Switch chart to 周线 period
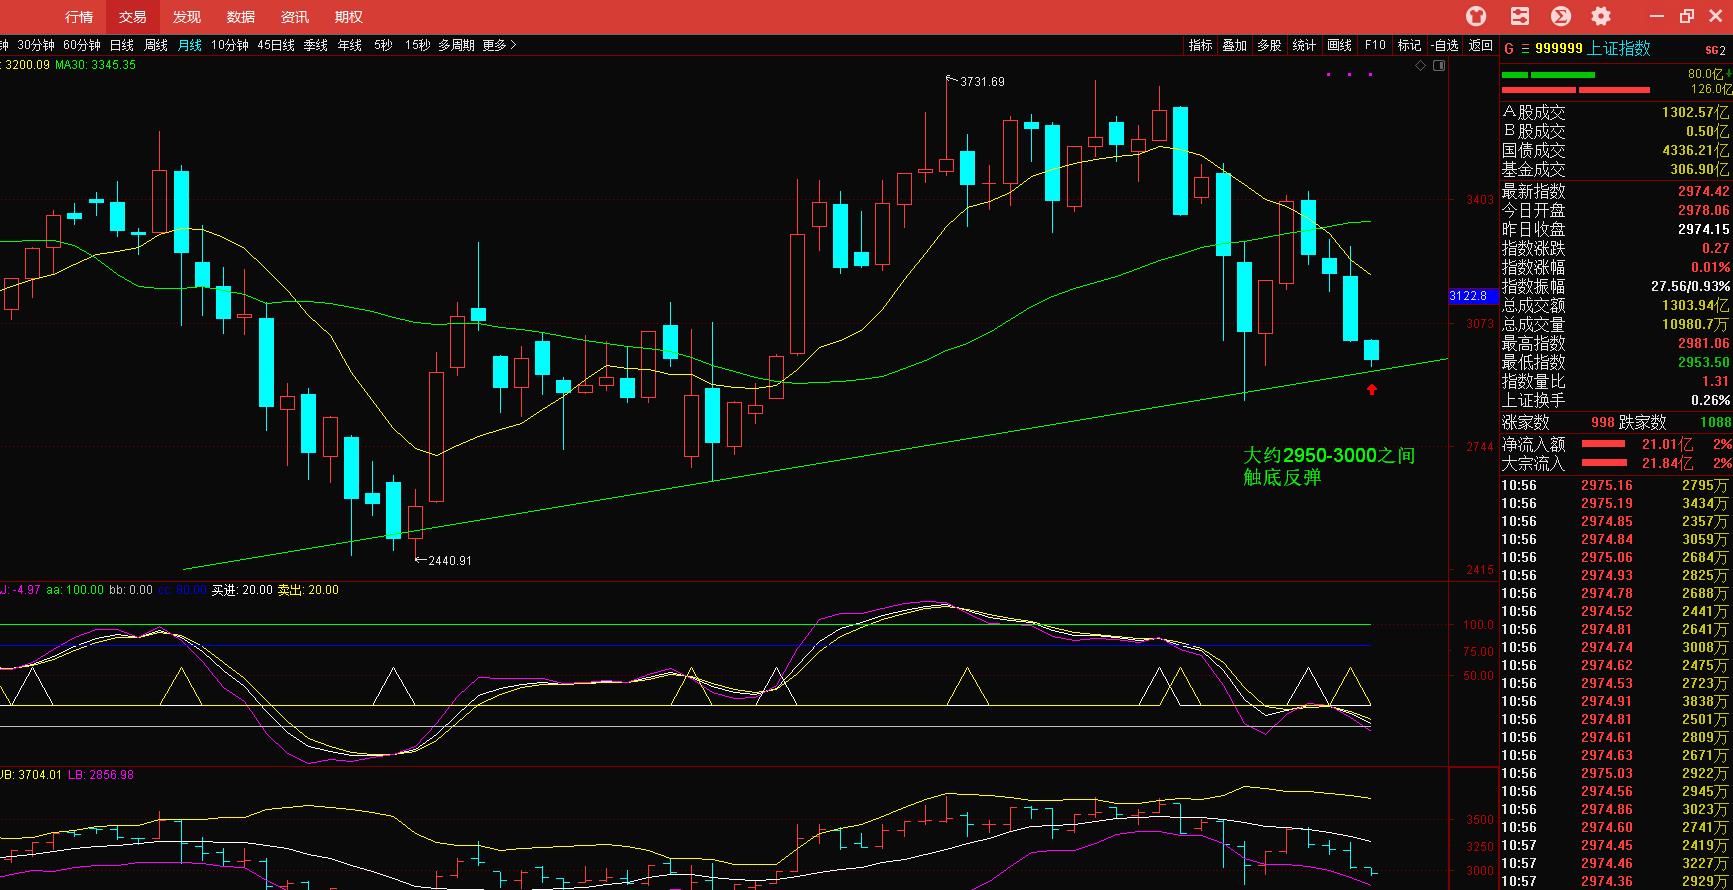Screen dimensions: 1733x890 pyautogui.click(x=156, y=45)
